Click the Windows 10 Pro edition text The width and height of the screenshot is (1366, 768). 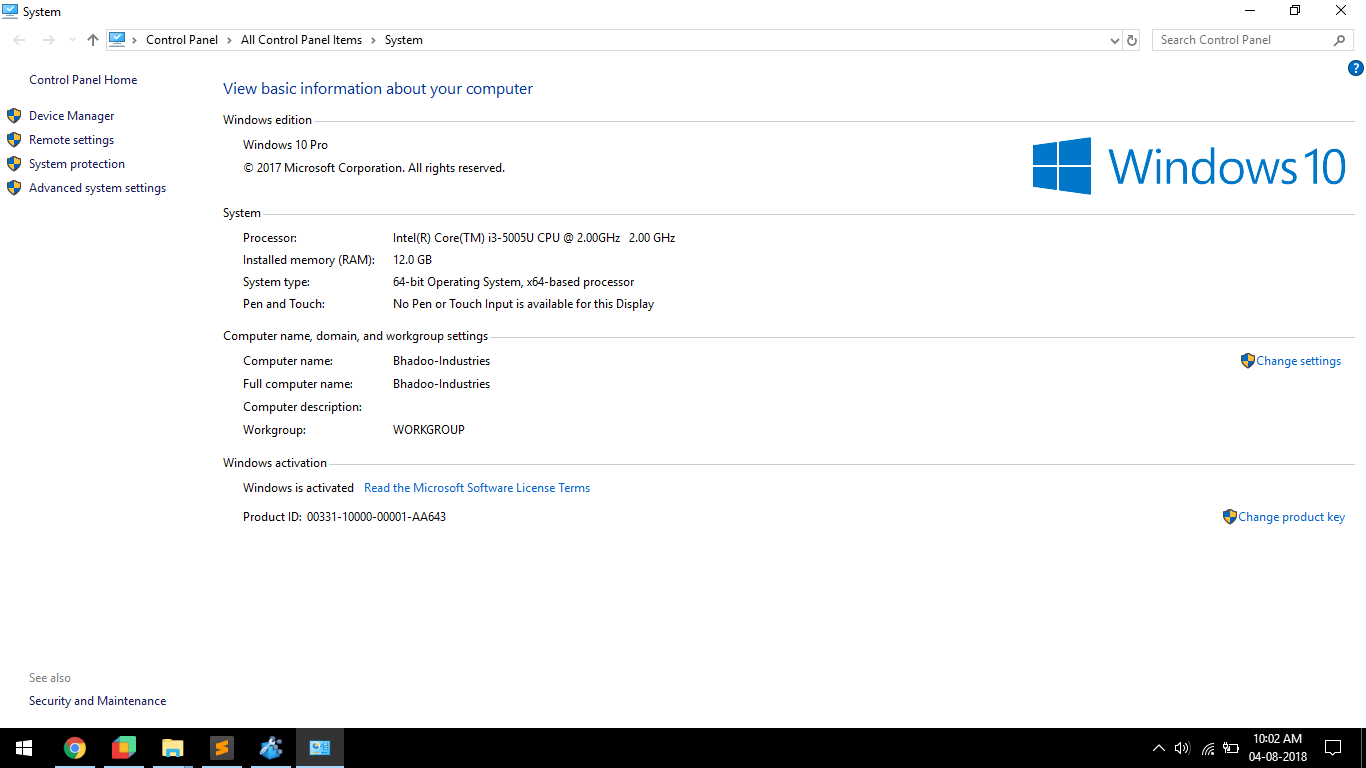click(x=285, y=145)
